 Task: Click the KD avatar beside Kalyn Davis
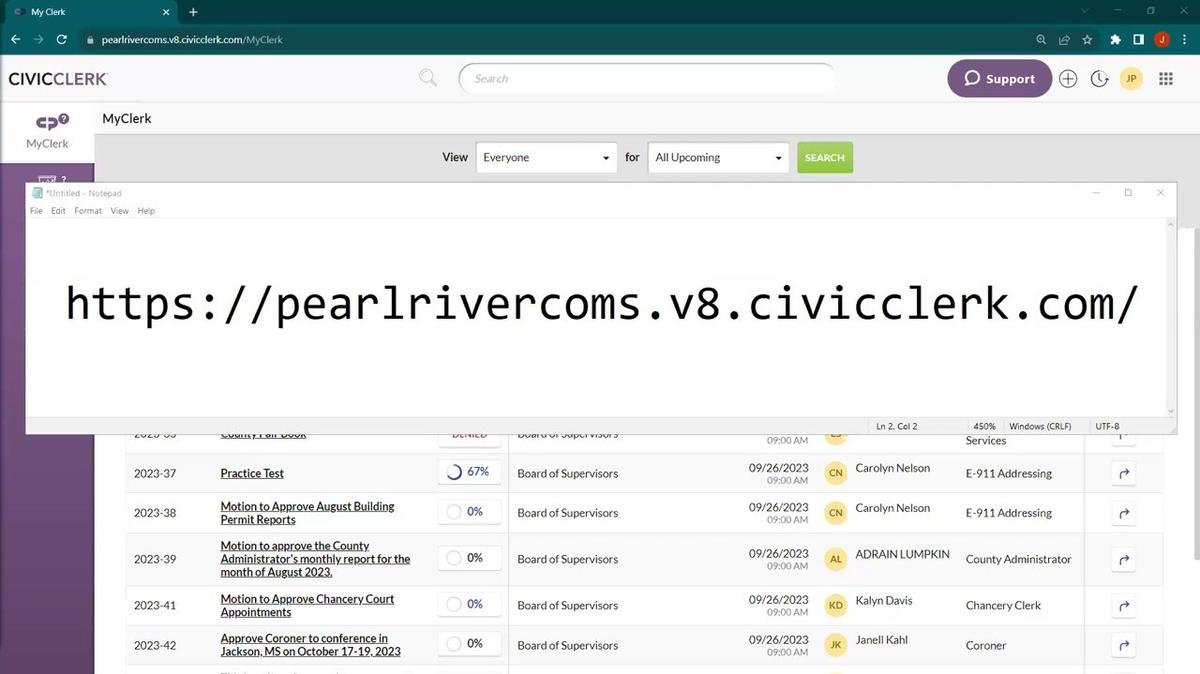836,605
